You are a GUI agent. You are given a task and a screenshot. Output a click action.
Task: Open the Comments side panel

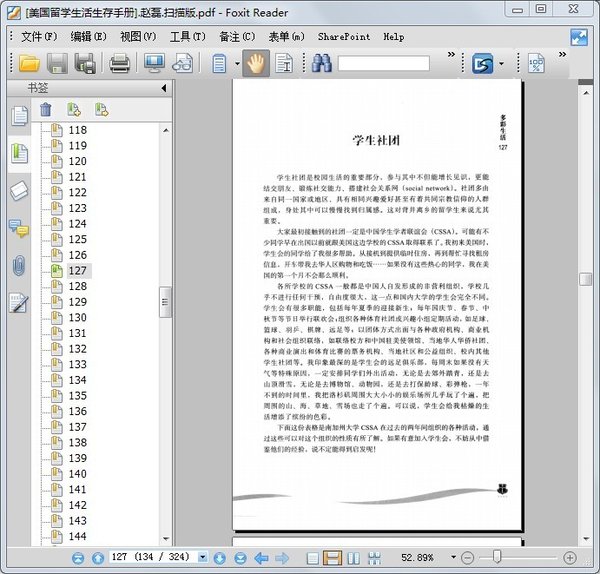coord(19,228)
